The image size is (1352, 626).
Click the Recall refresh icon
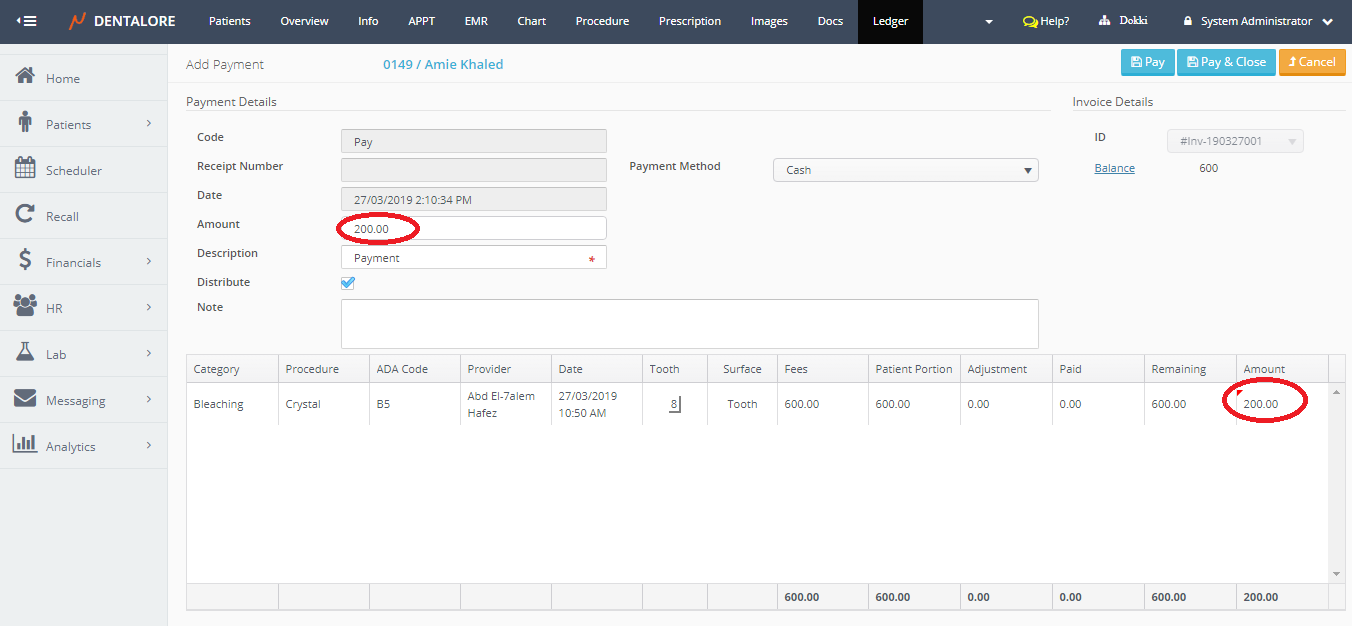pos(25,215)
